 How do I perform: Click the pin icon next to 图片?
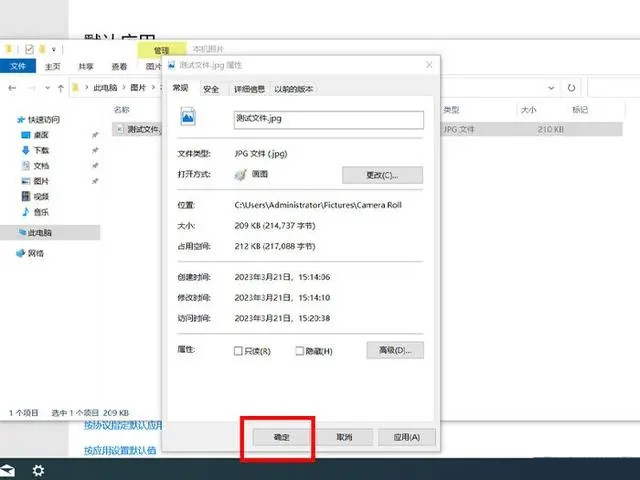[x=95, y=181]
